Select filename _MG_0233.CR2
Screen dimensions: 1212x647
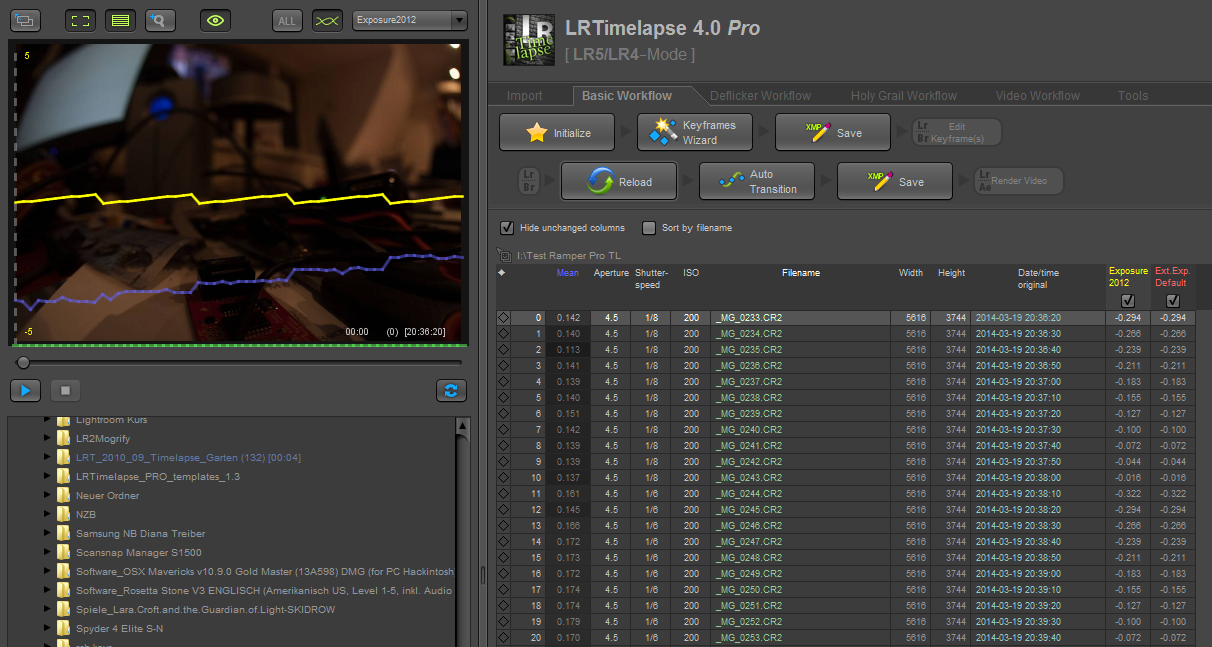click(749, 318)
